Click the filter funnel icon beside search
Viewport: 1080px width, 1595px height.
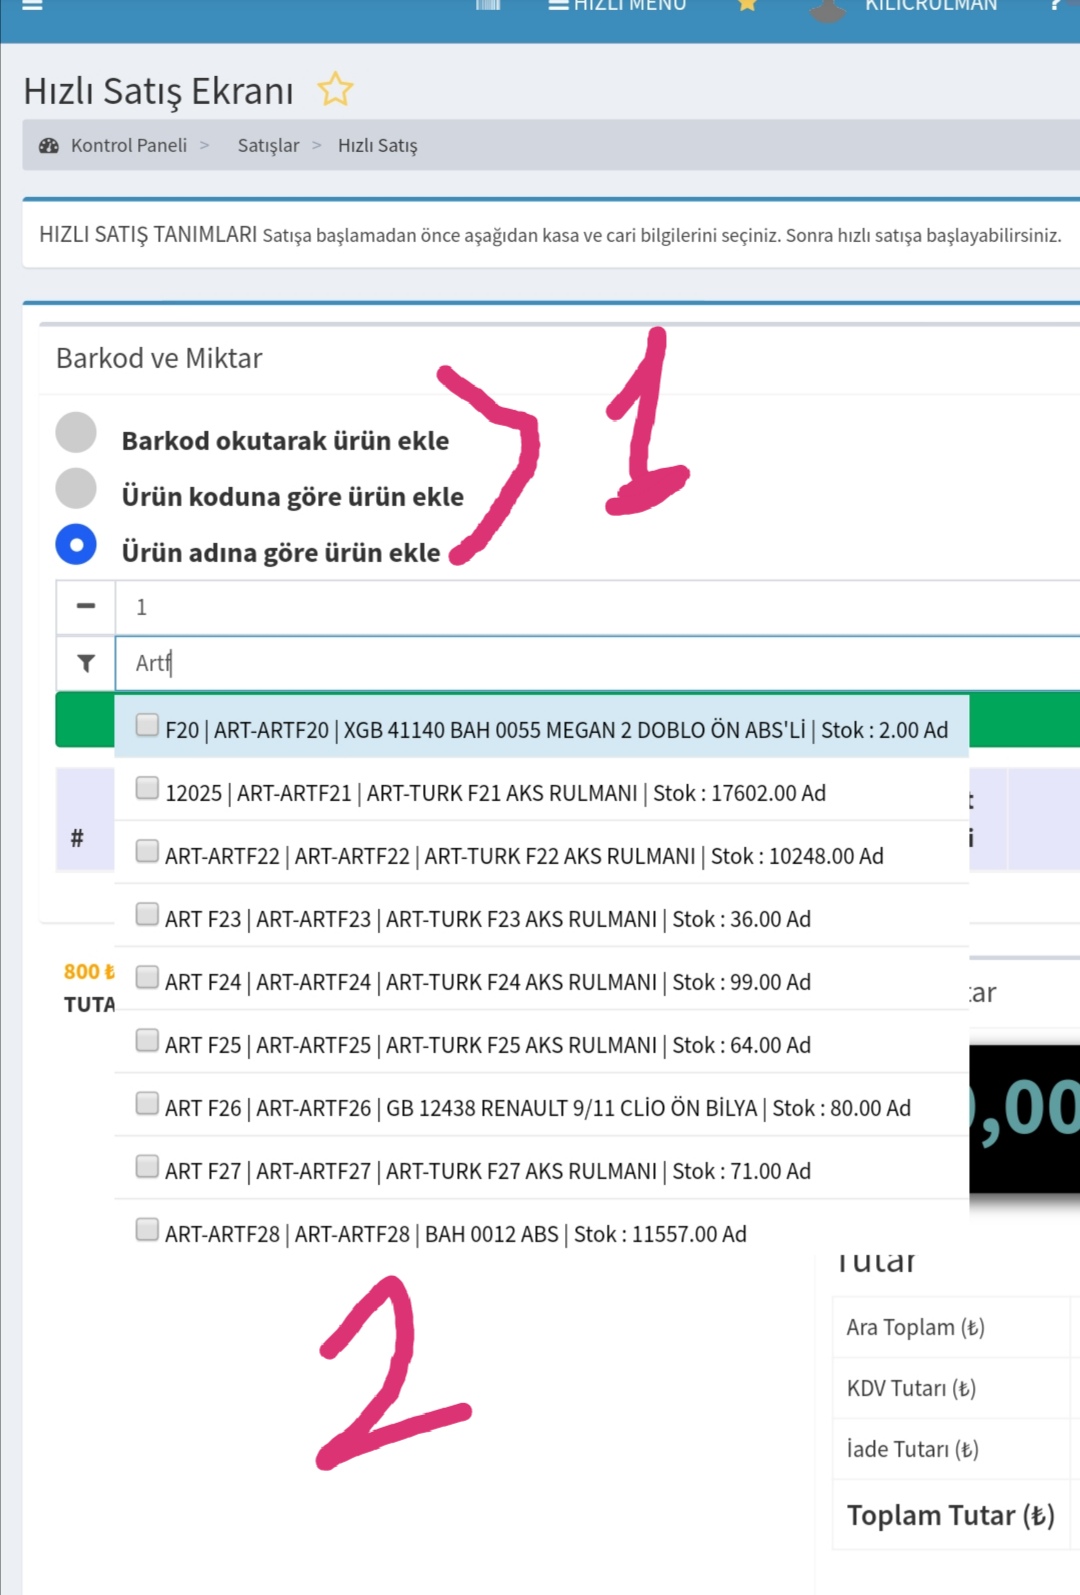(x=86, y=663)
